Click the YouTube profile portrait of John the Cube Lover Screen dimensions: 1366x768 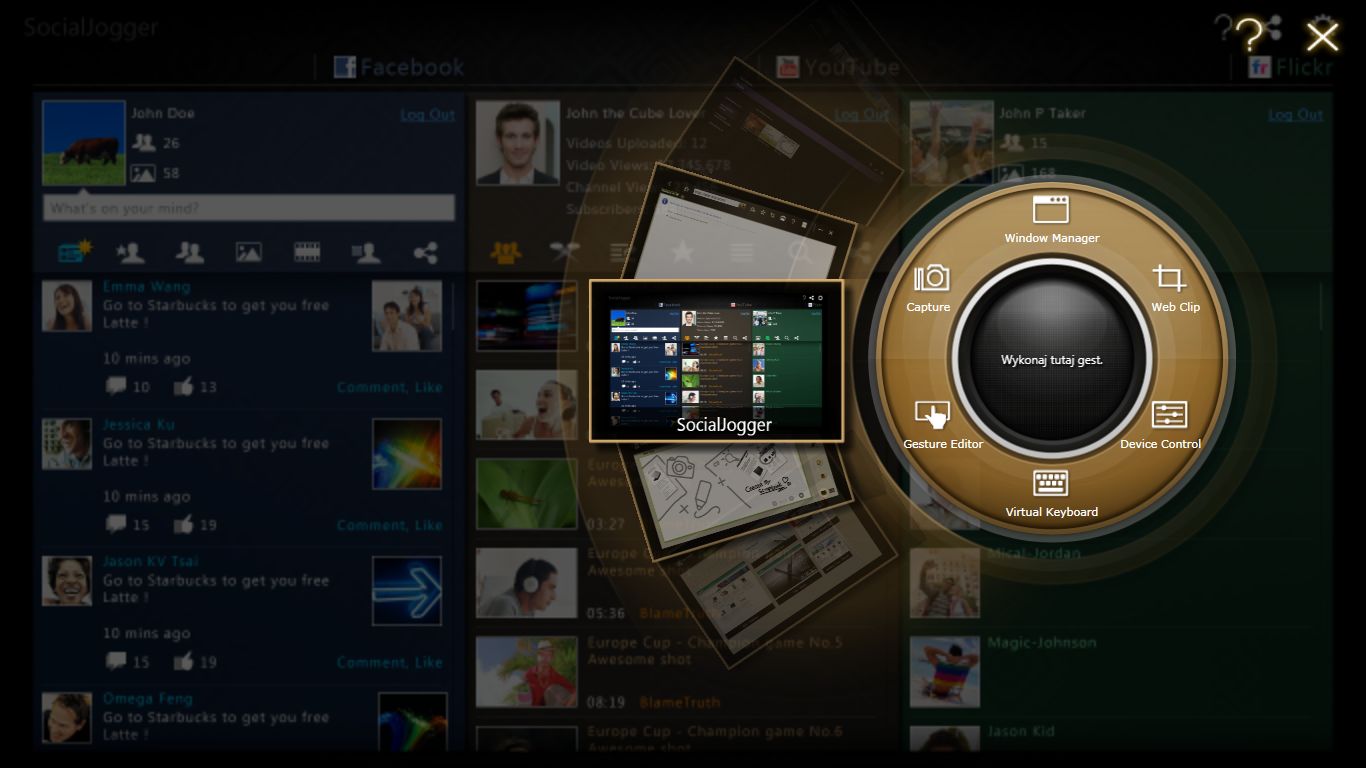517,143
